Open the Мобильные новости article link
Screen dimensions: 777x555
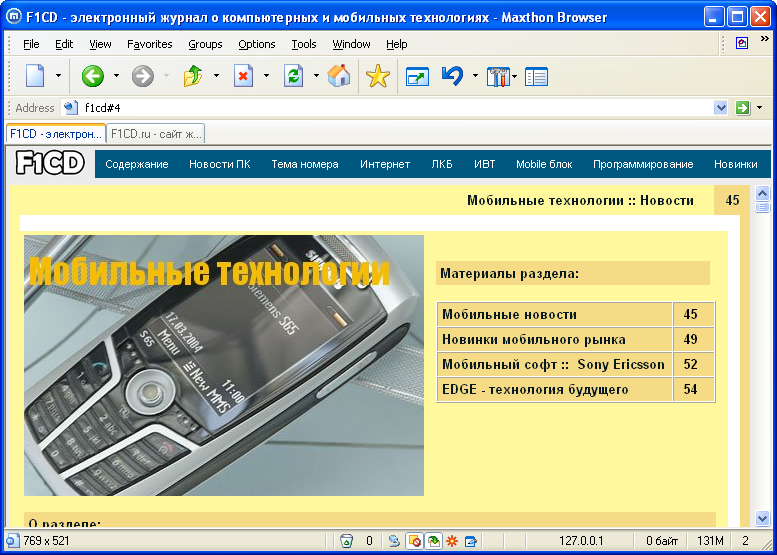click(x=509, y=314)
